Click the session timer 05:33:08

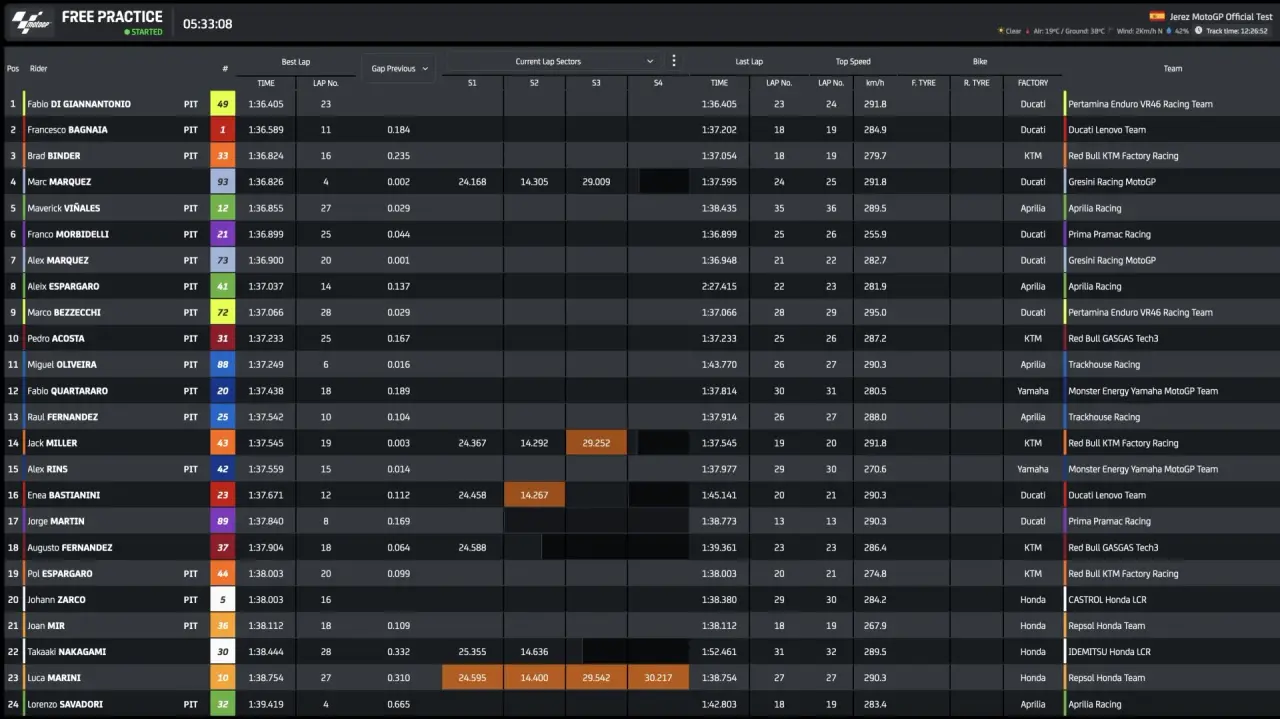208,24
